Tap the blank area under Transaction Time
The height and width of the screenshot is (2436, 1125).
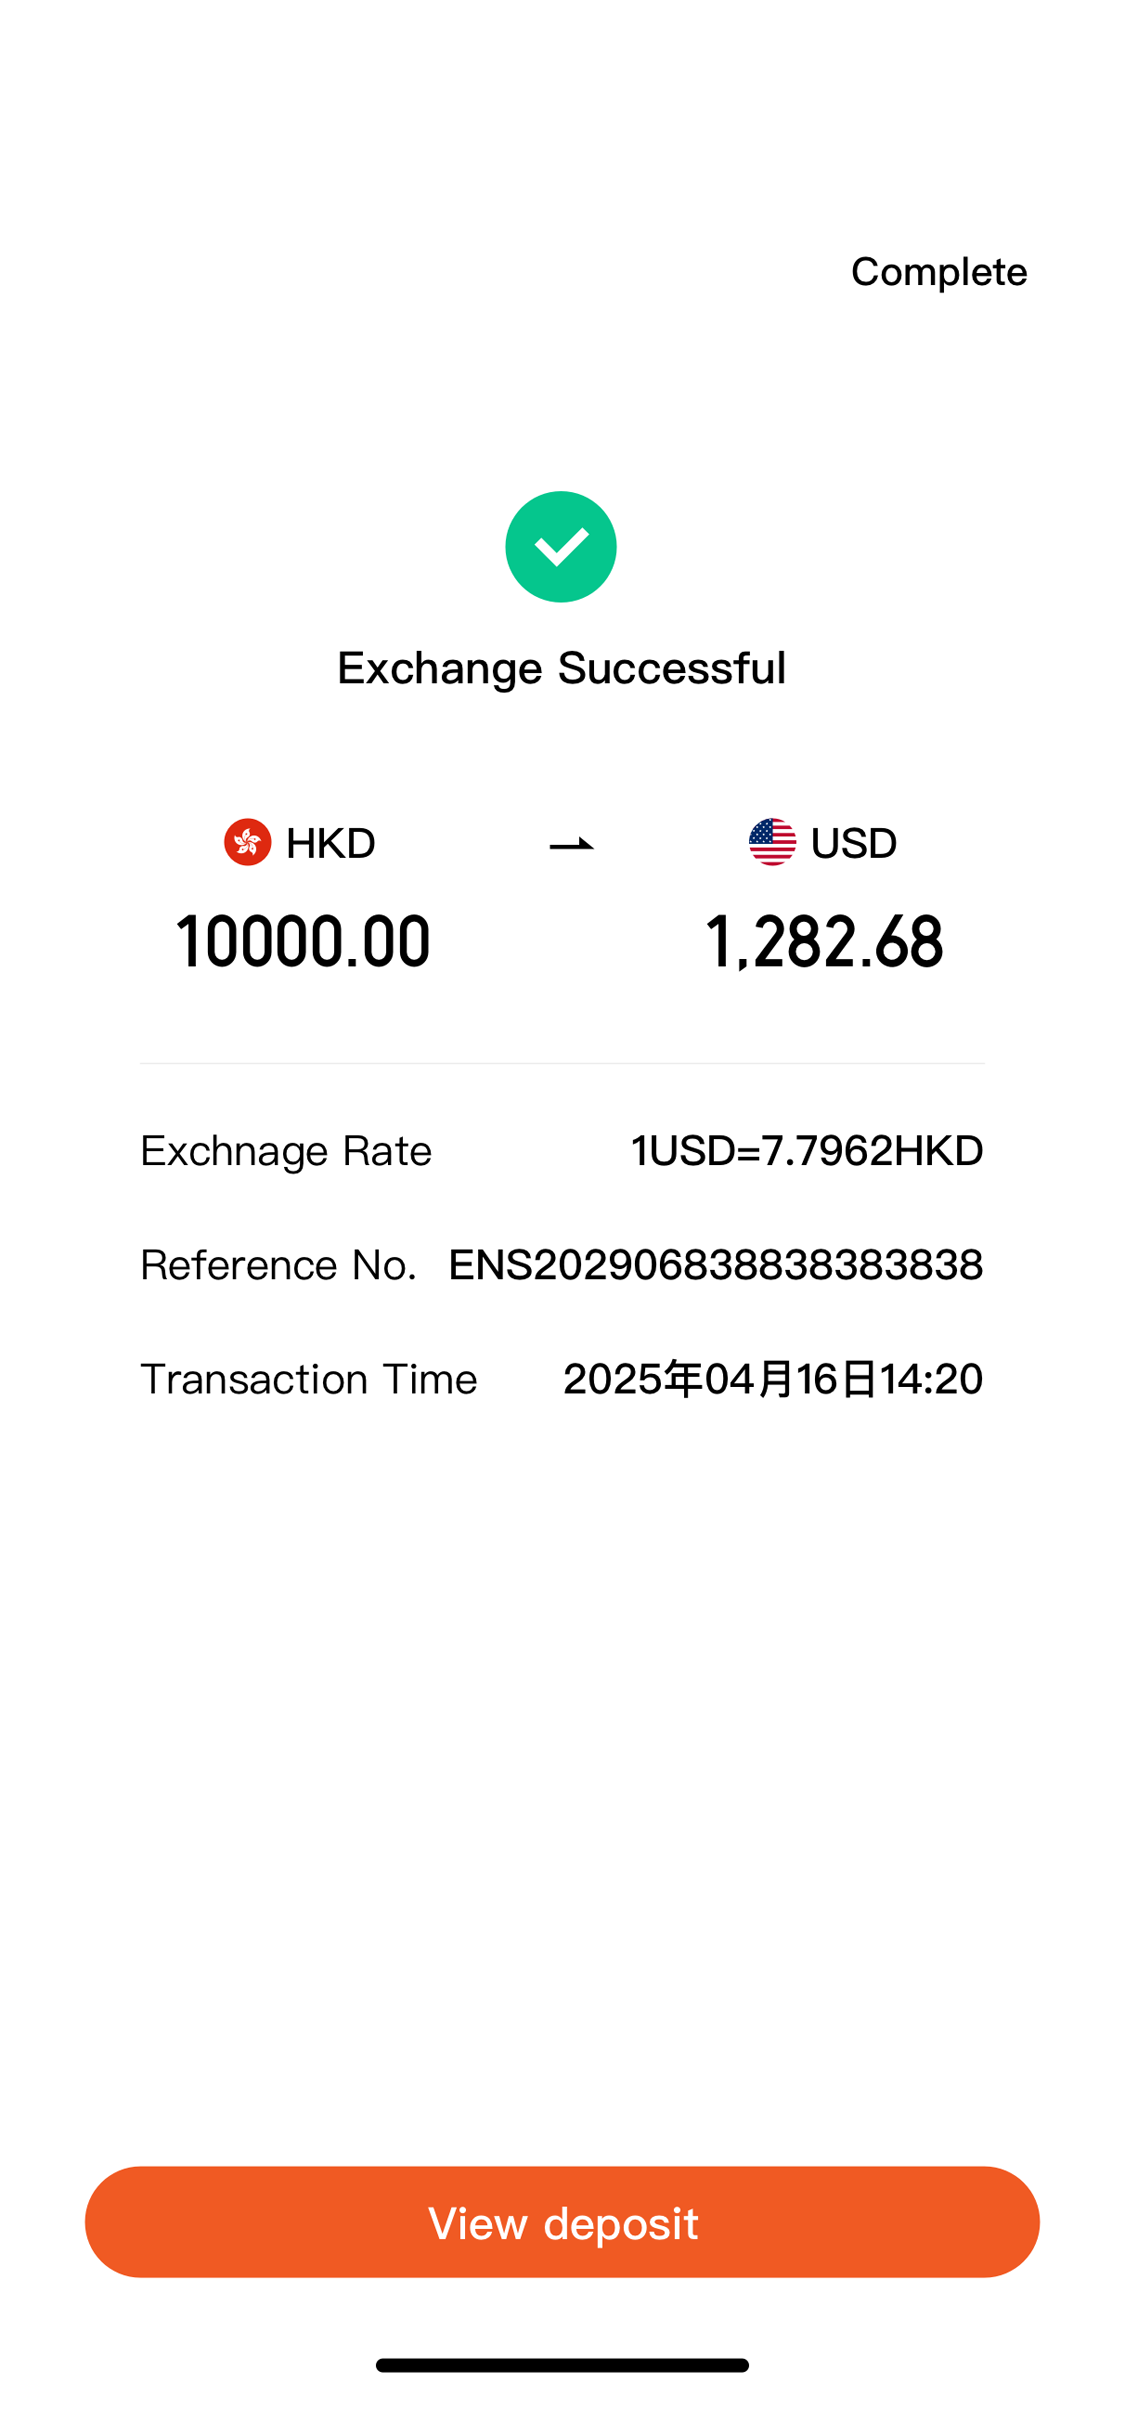coord(562,1750)
